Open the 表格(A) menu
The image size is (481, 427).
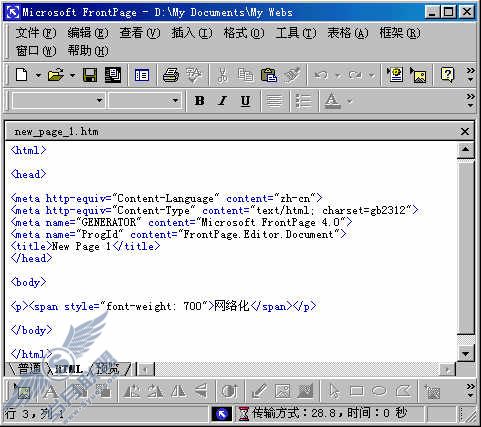(x=348, y=33)
